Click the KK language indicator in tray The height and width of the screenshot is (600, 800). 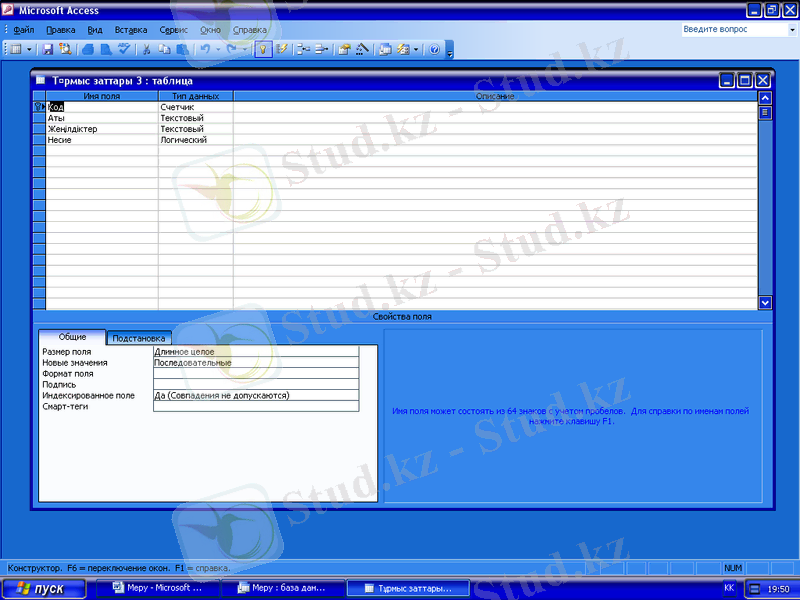tap(729, 588)
